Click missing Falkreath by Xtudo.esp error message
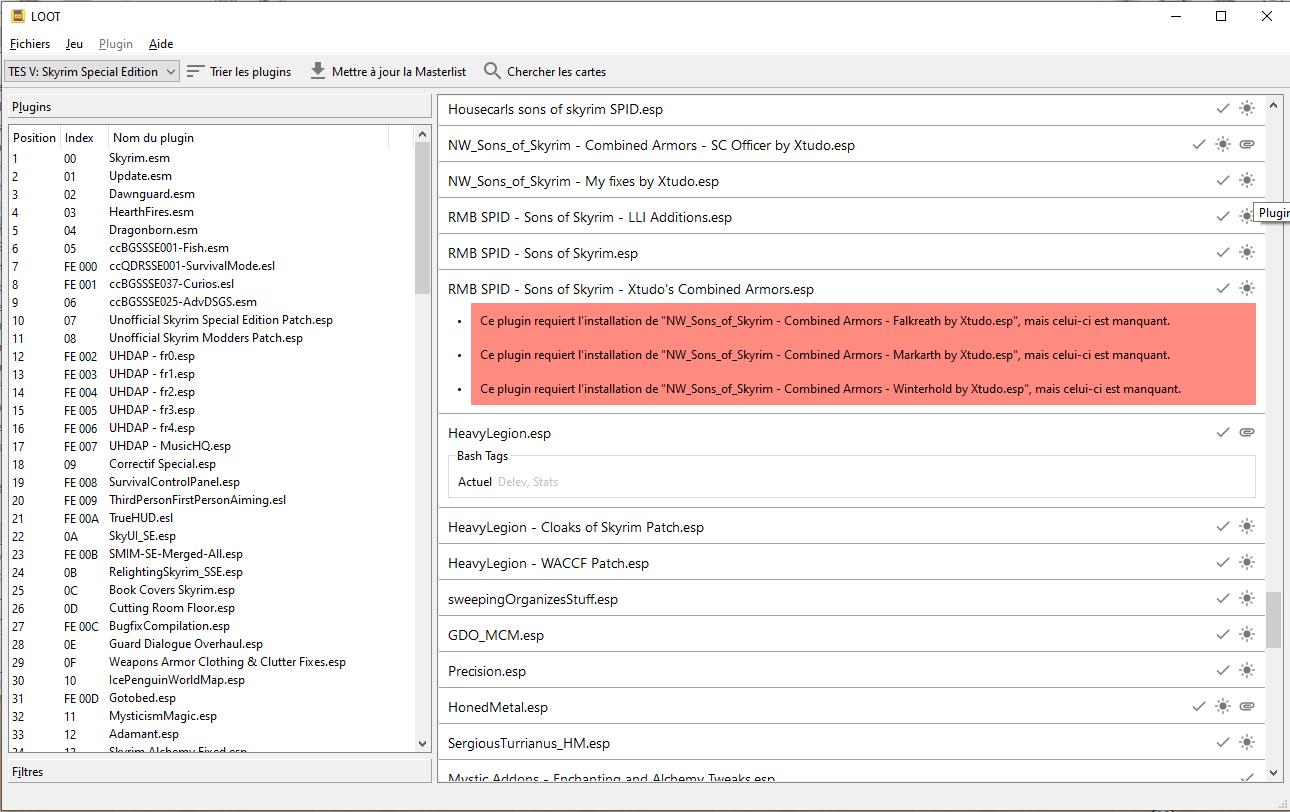The image size is (1290, 812). pos(825,321)
